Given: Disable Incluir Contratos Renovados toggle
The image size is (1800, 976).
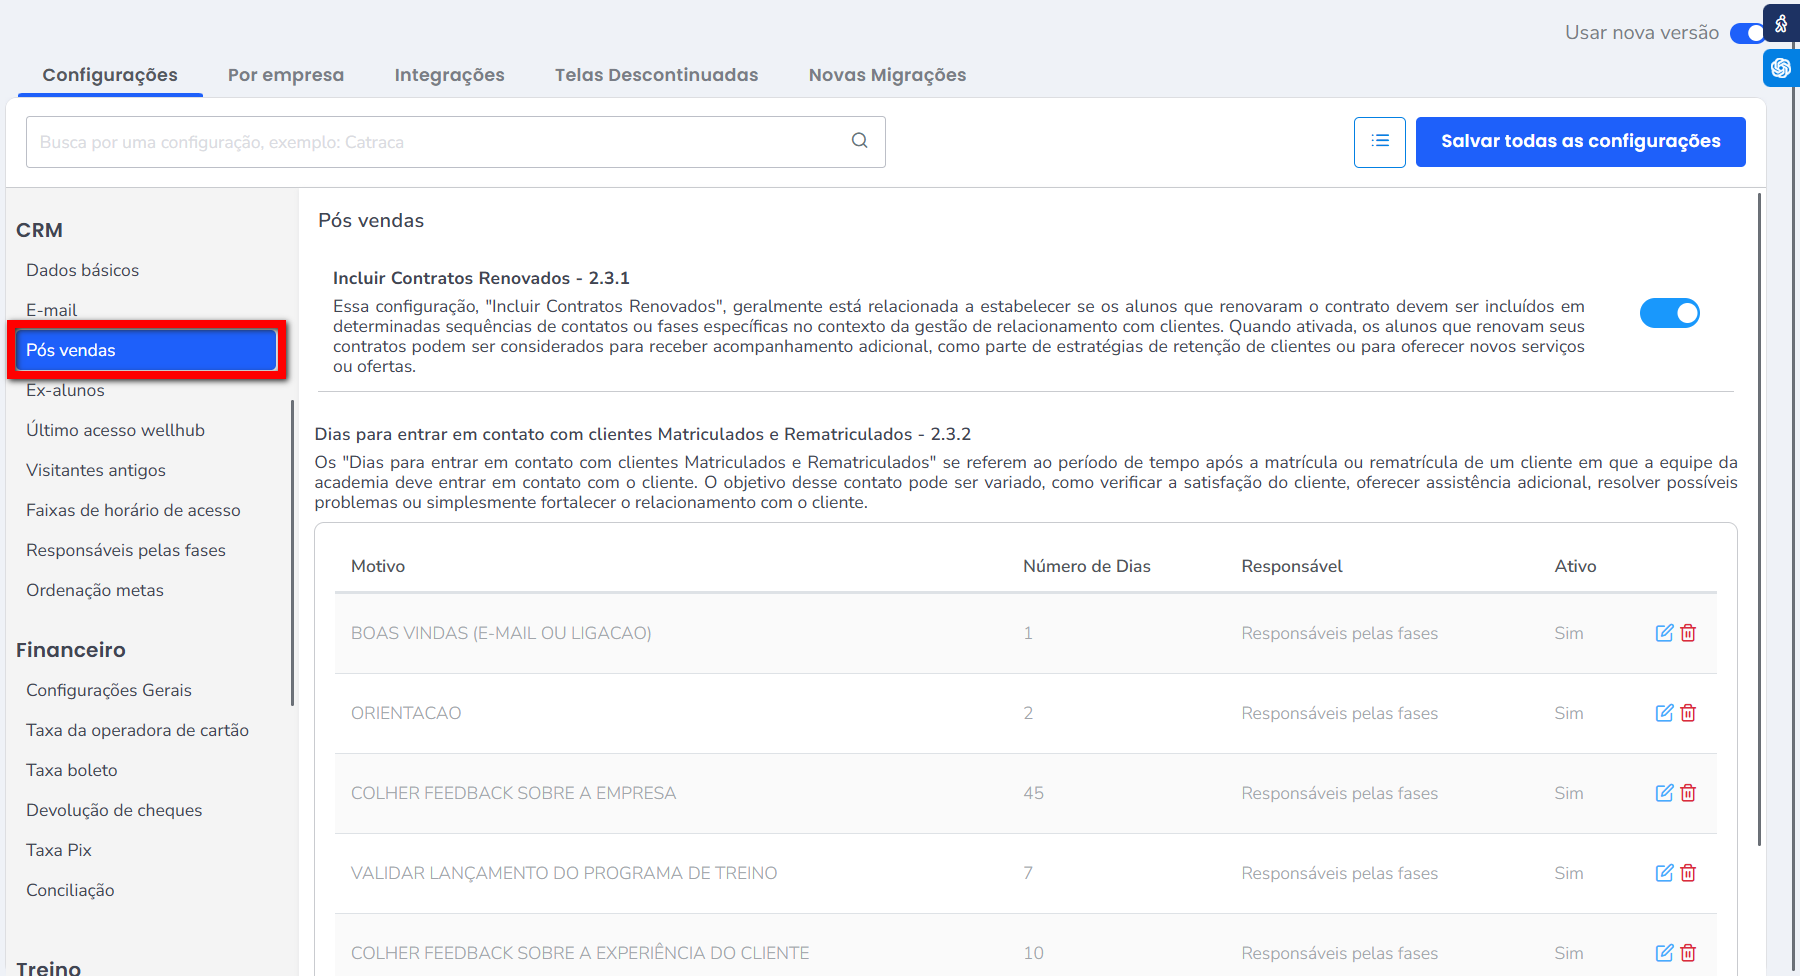Looking at the screenshot, I should 1669,313.
